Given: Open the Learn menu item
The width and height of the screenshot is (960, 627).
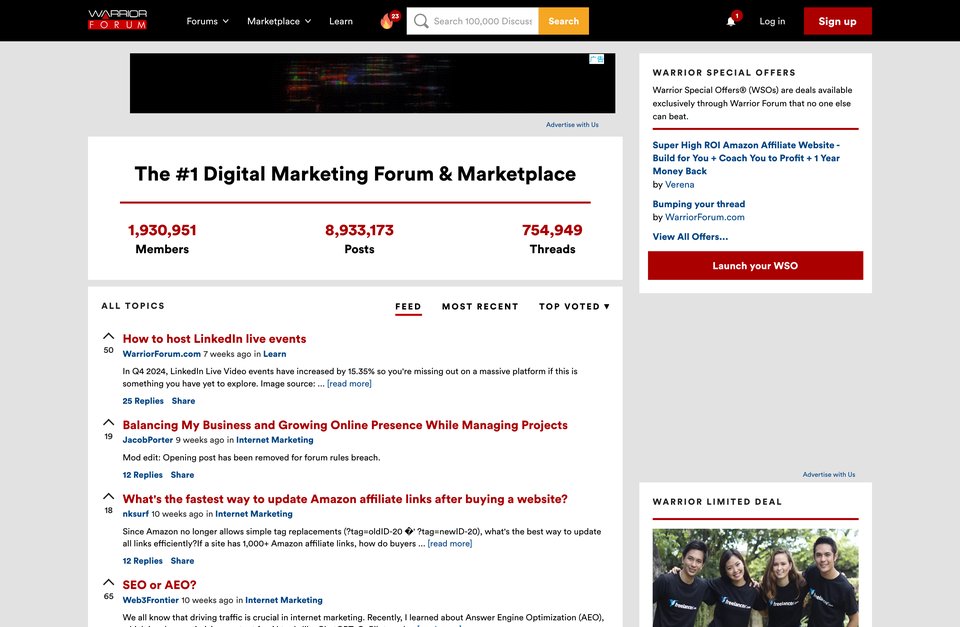Looking at the screenshot, I should pos(341,21).
